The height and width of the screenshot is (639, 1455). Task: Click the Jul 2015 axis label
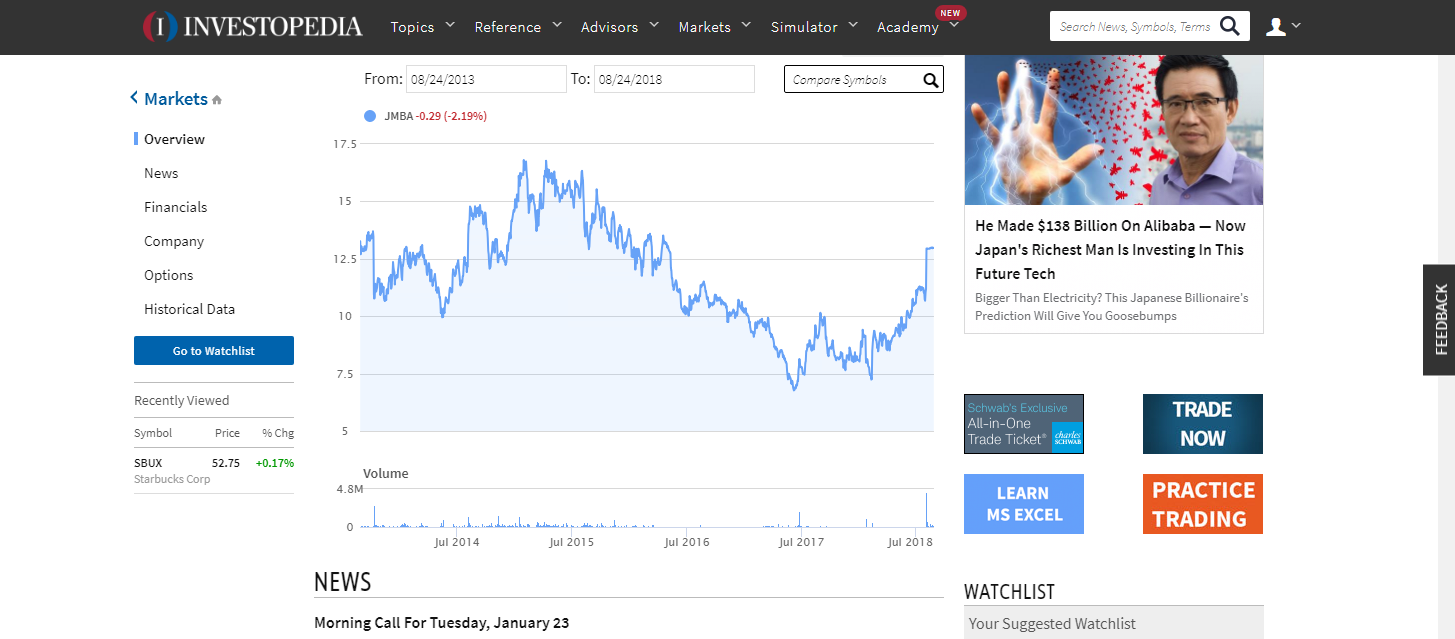tap(572, 542)
